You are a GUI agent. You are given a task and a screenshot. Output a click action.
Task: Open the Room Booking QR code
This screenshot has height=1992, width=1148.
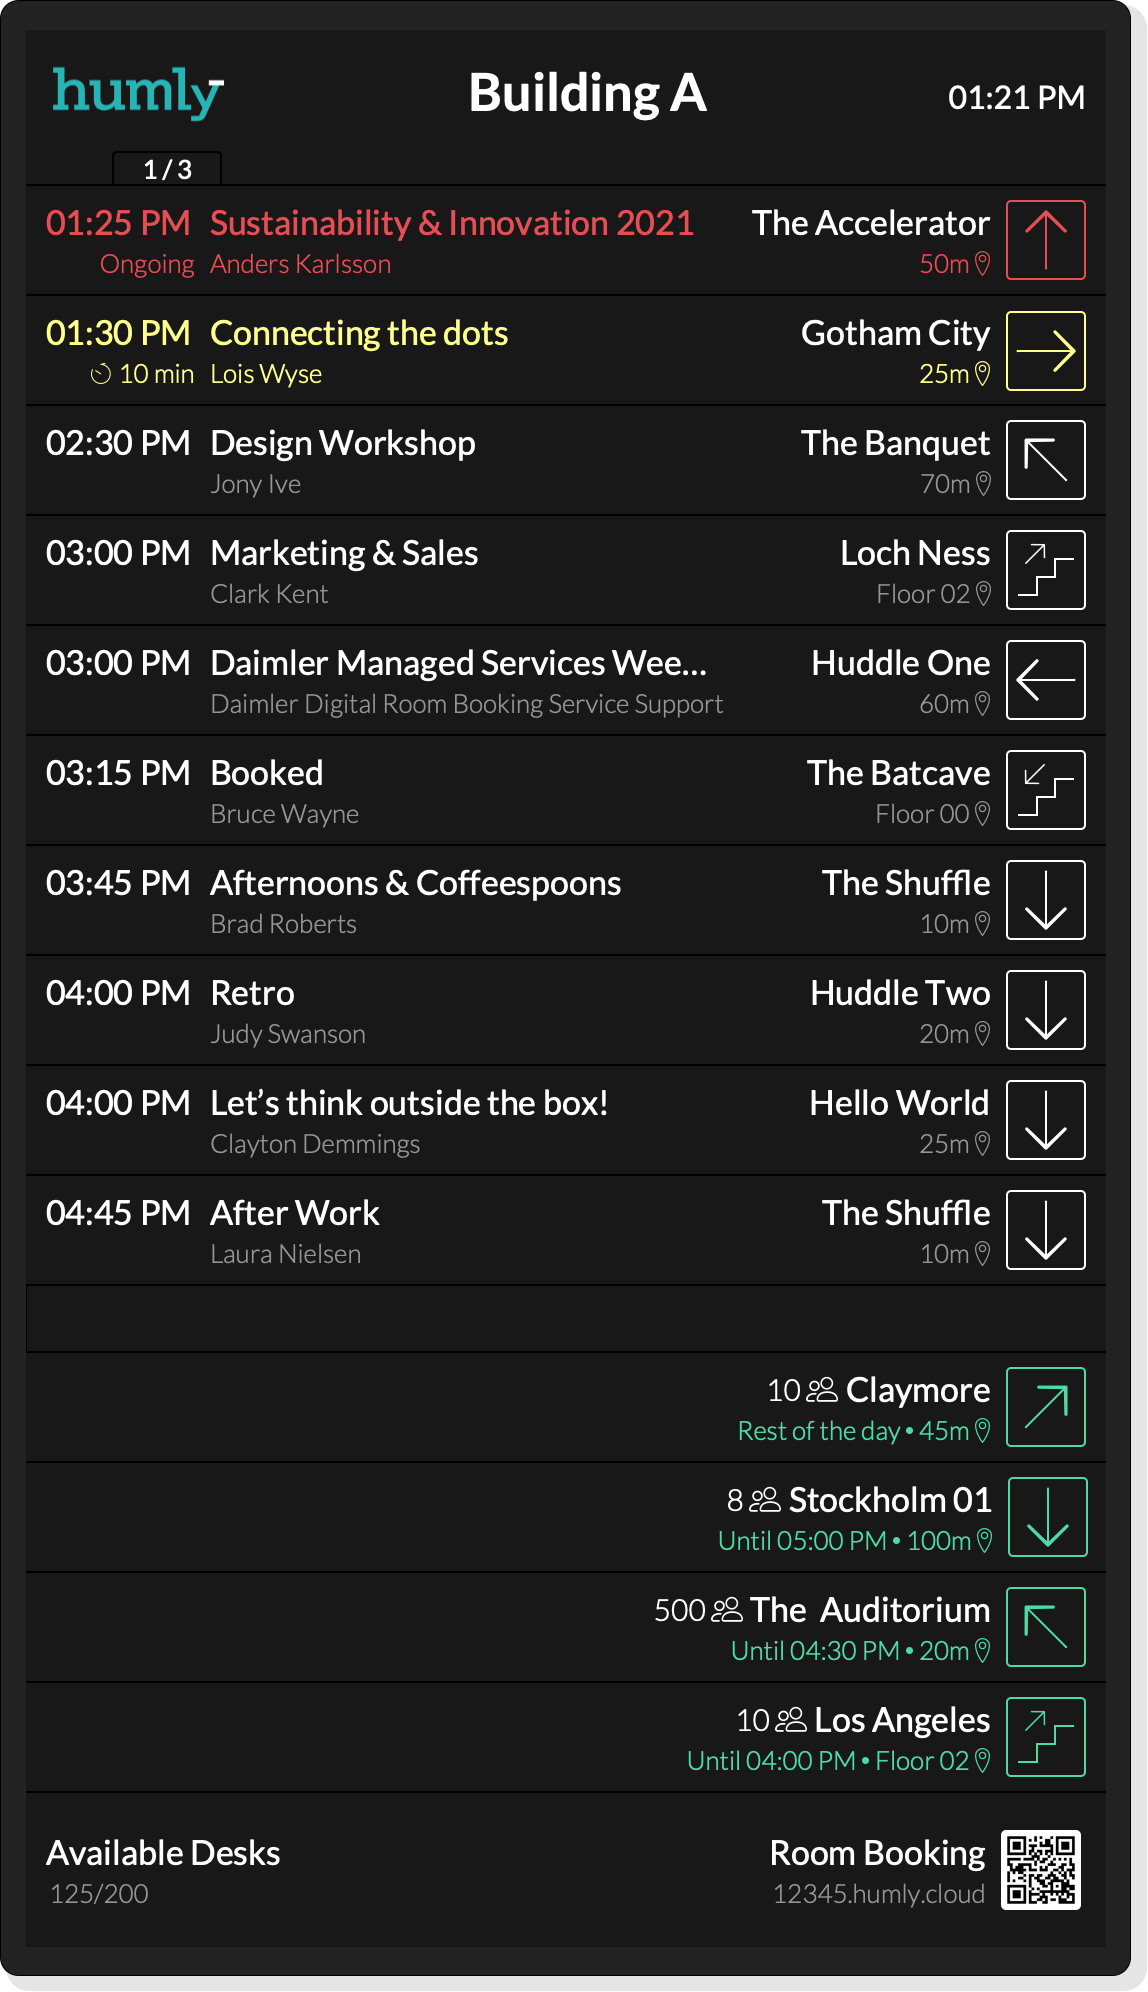(1041, 1870)
